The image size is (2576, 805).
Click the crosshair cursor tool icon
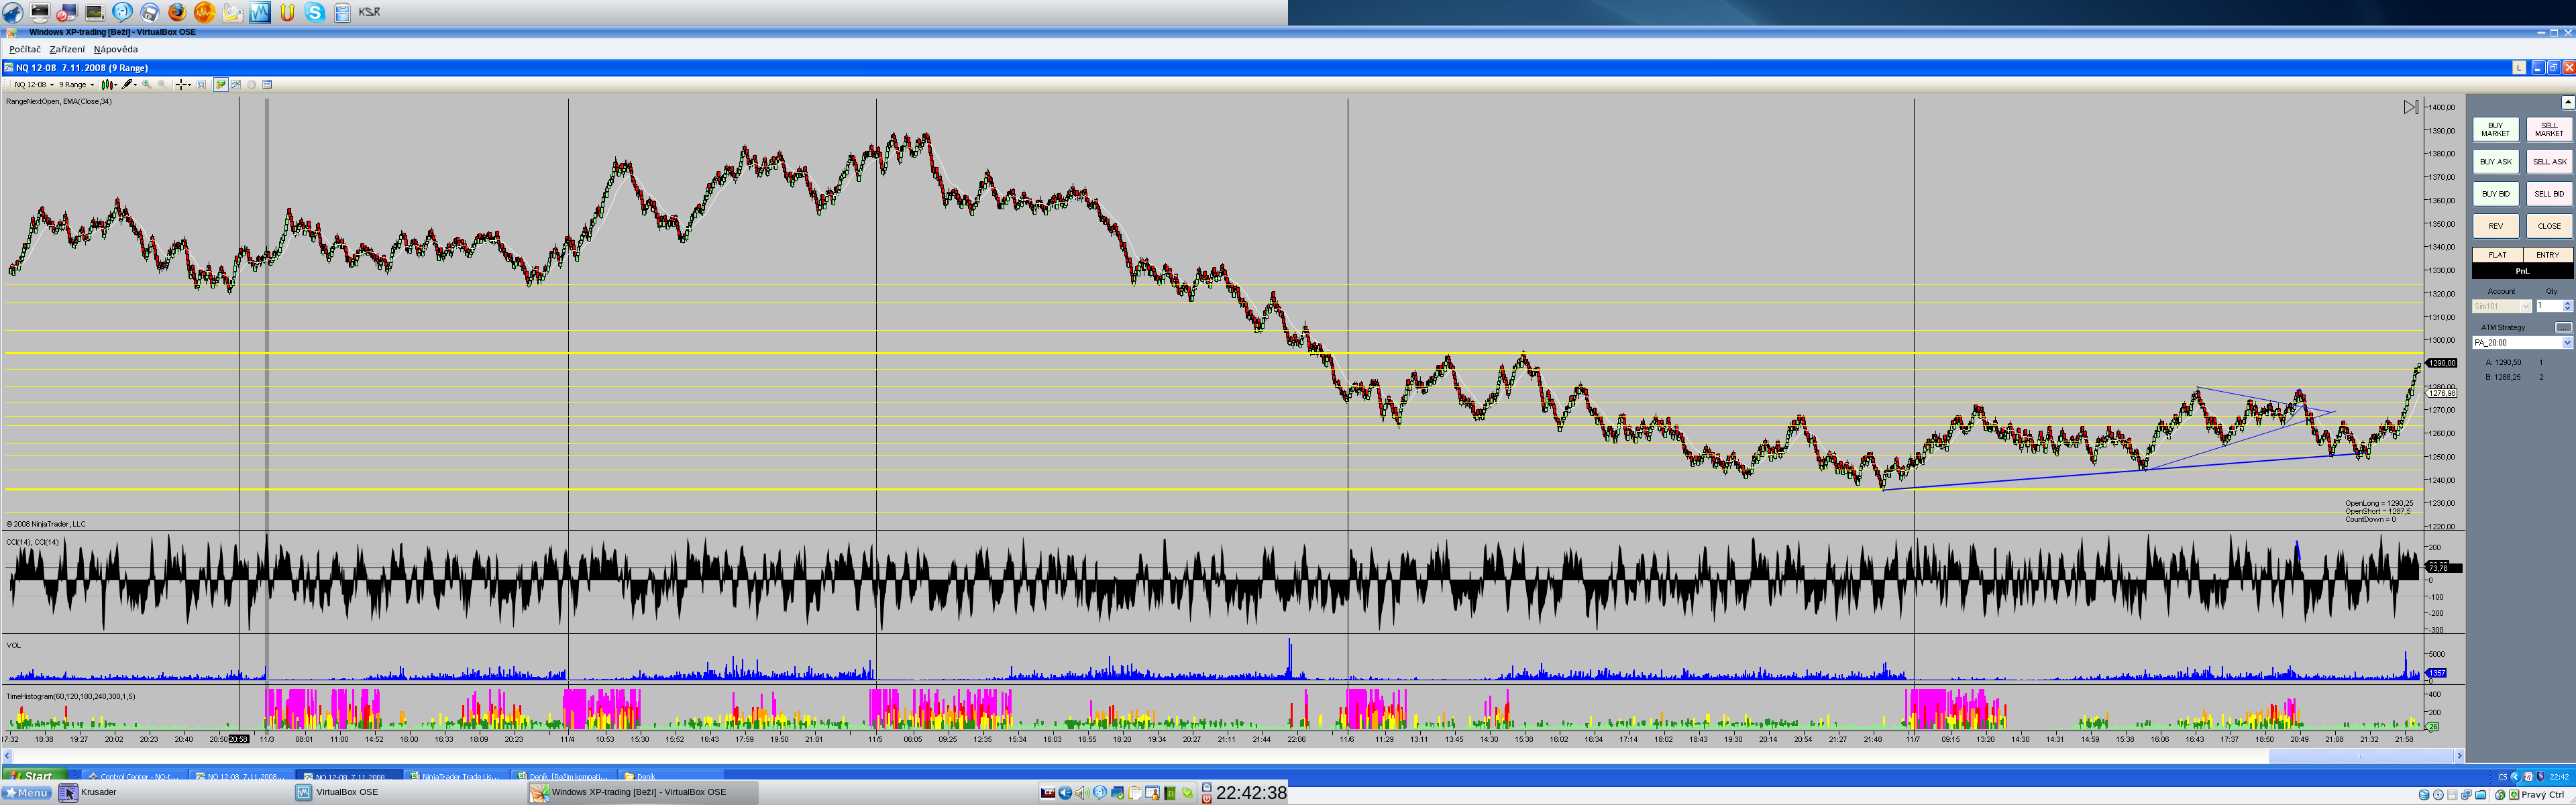point(181,84)
